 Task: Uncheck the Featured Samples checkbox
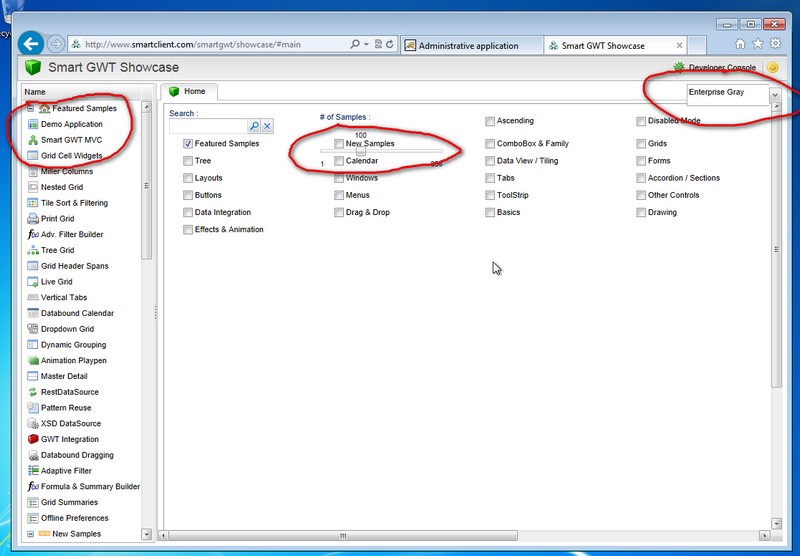pos(189,144)
